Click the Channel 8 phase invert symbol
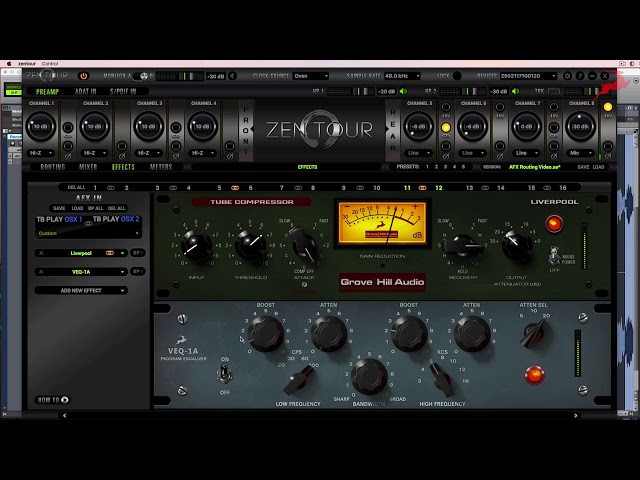The image size is (640, 480). click(608, 156)
